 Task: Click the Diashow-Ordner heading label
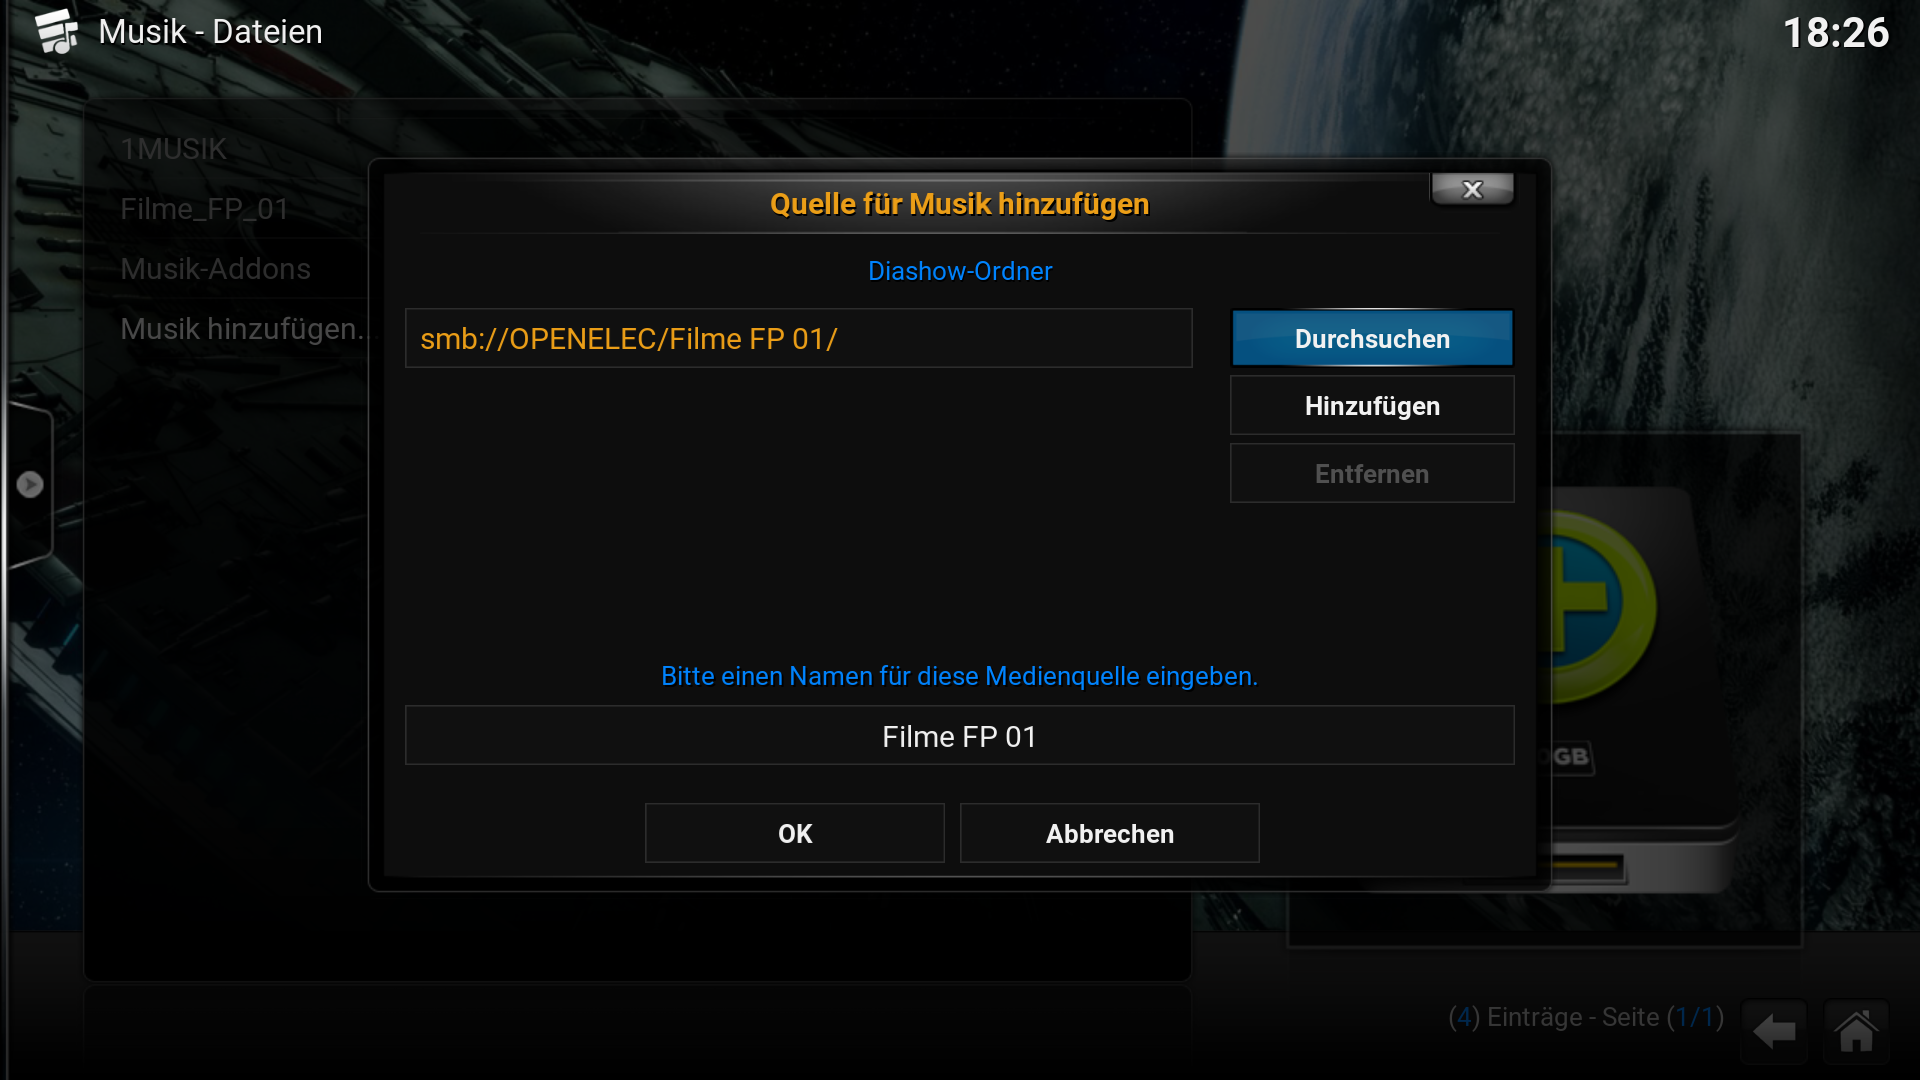(x=960, y=271)
